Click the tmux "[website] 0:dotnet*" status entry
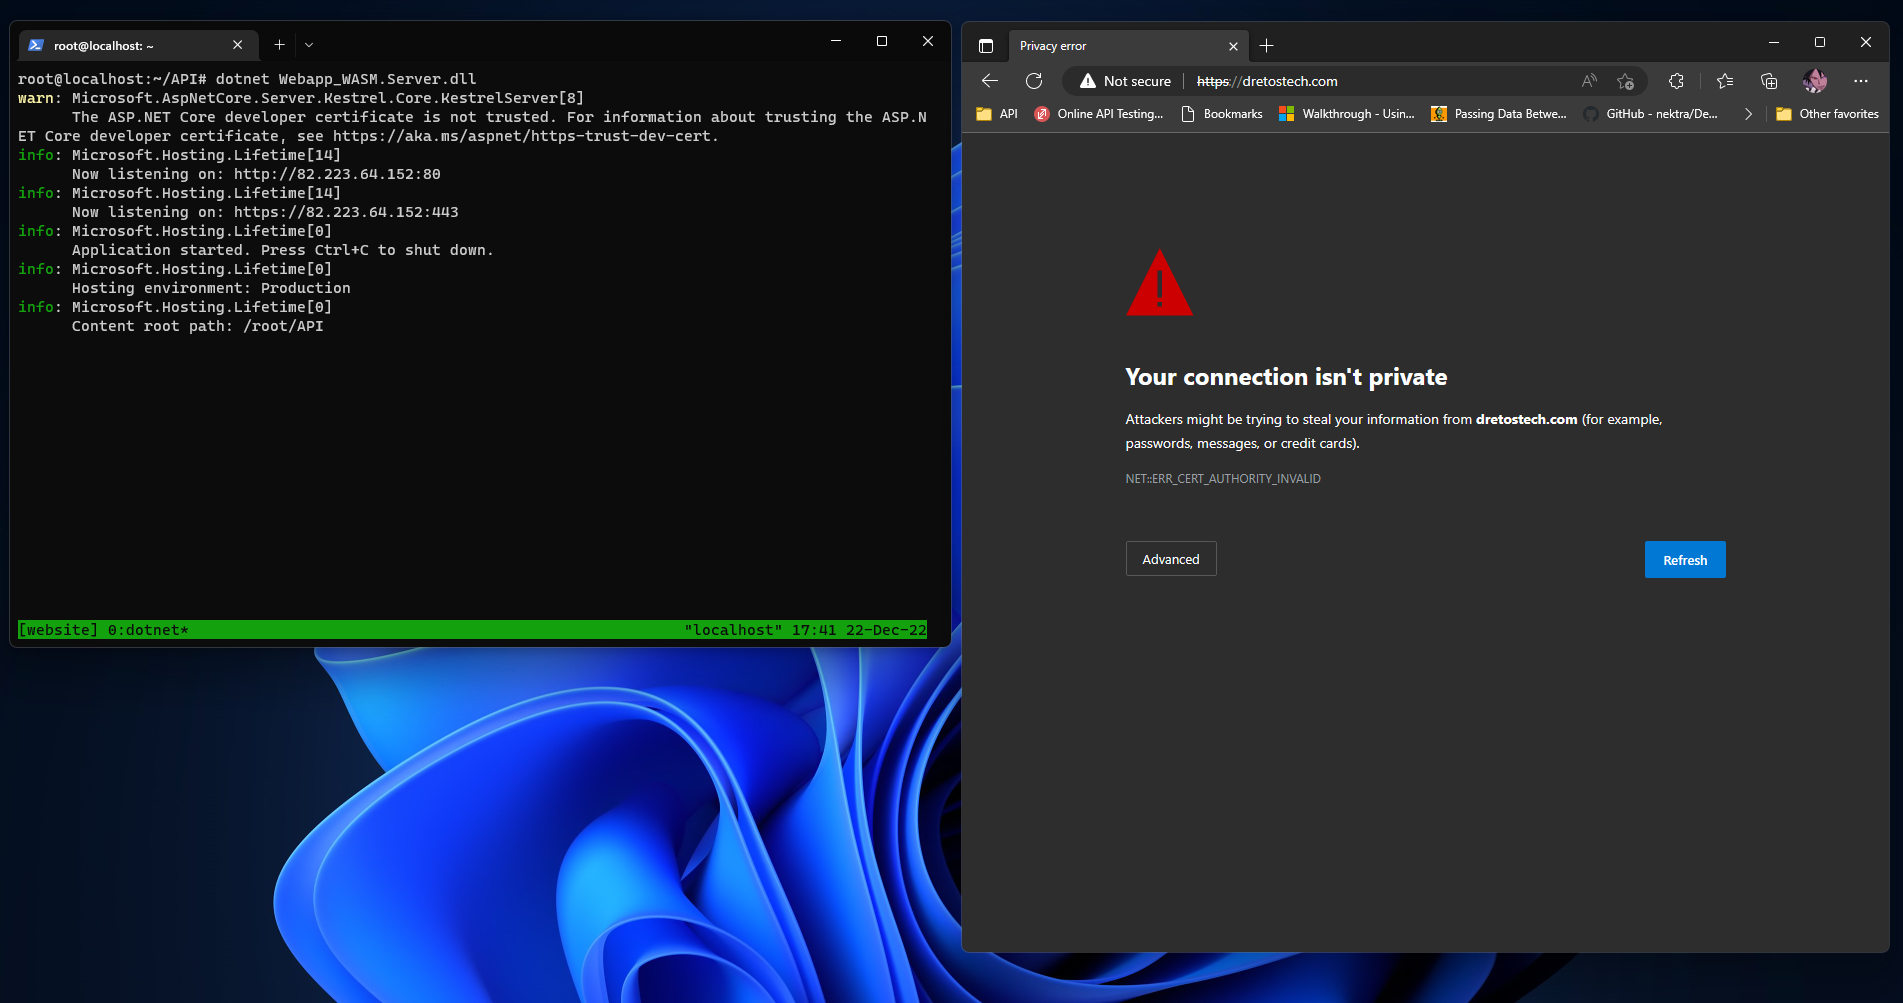The width and height of the screenshot is (1903, 1003). (104, 630)
